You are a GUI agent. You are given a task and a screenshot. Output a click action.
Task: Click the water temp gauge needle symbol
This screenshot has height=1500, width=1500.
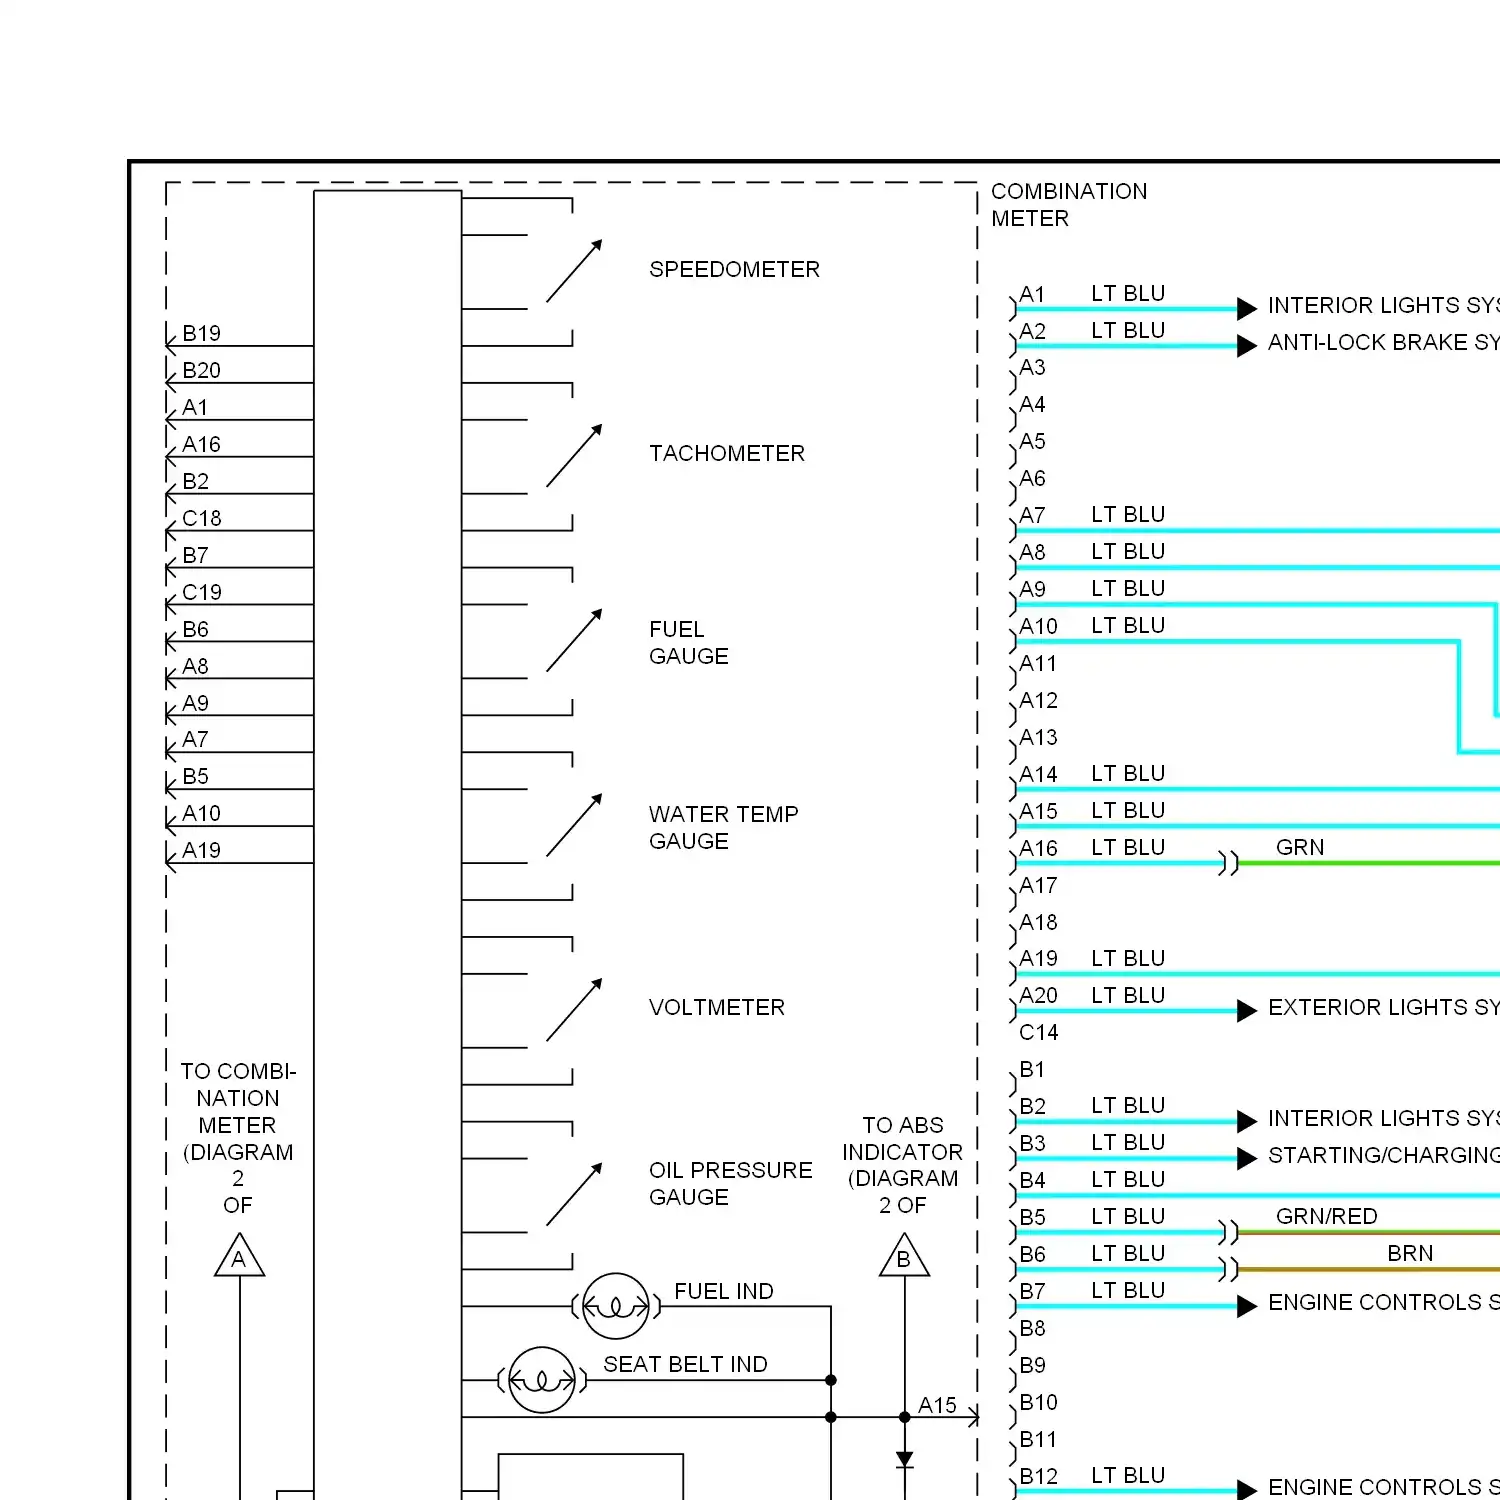point(574,825)
